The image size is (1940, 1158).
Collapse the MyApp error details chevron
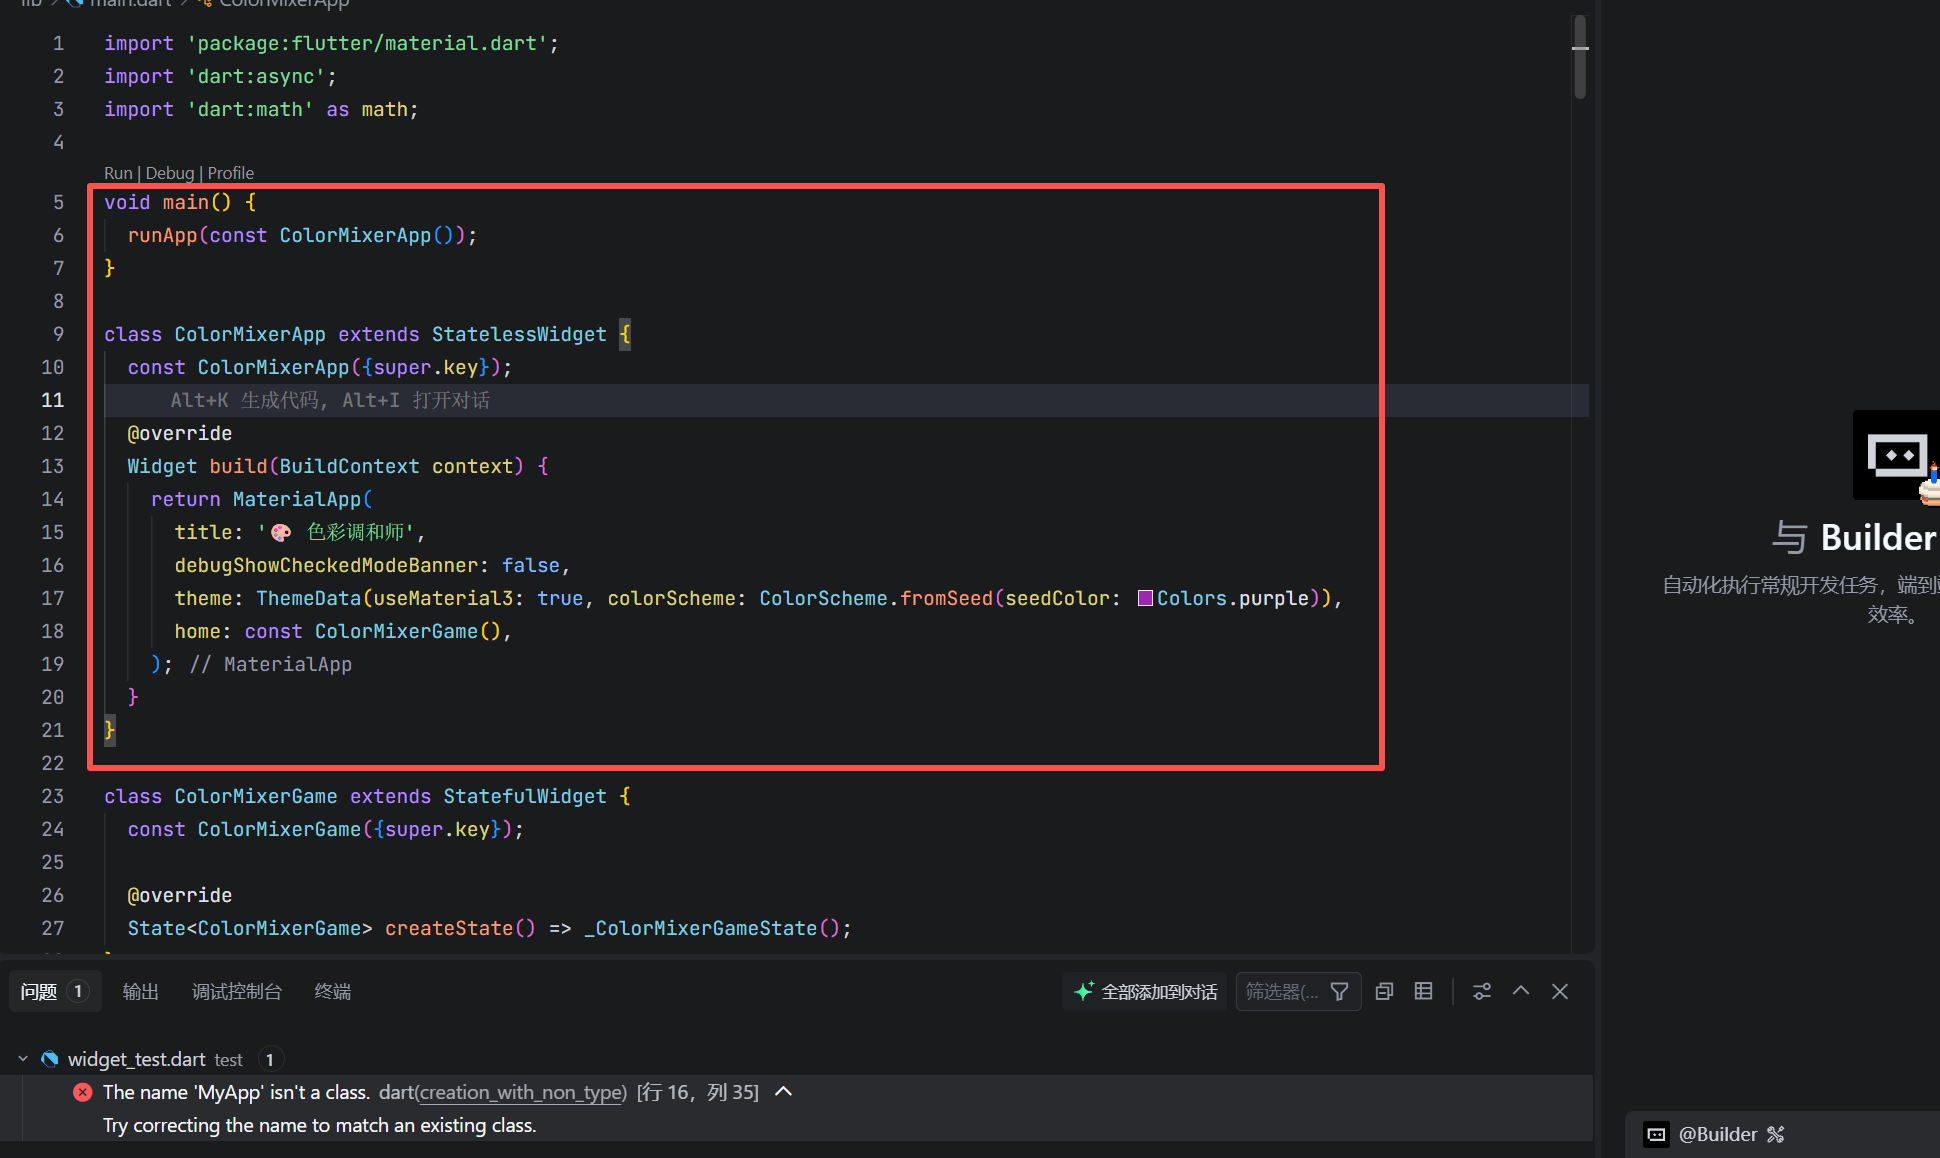click(x=784, y=1092)
